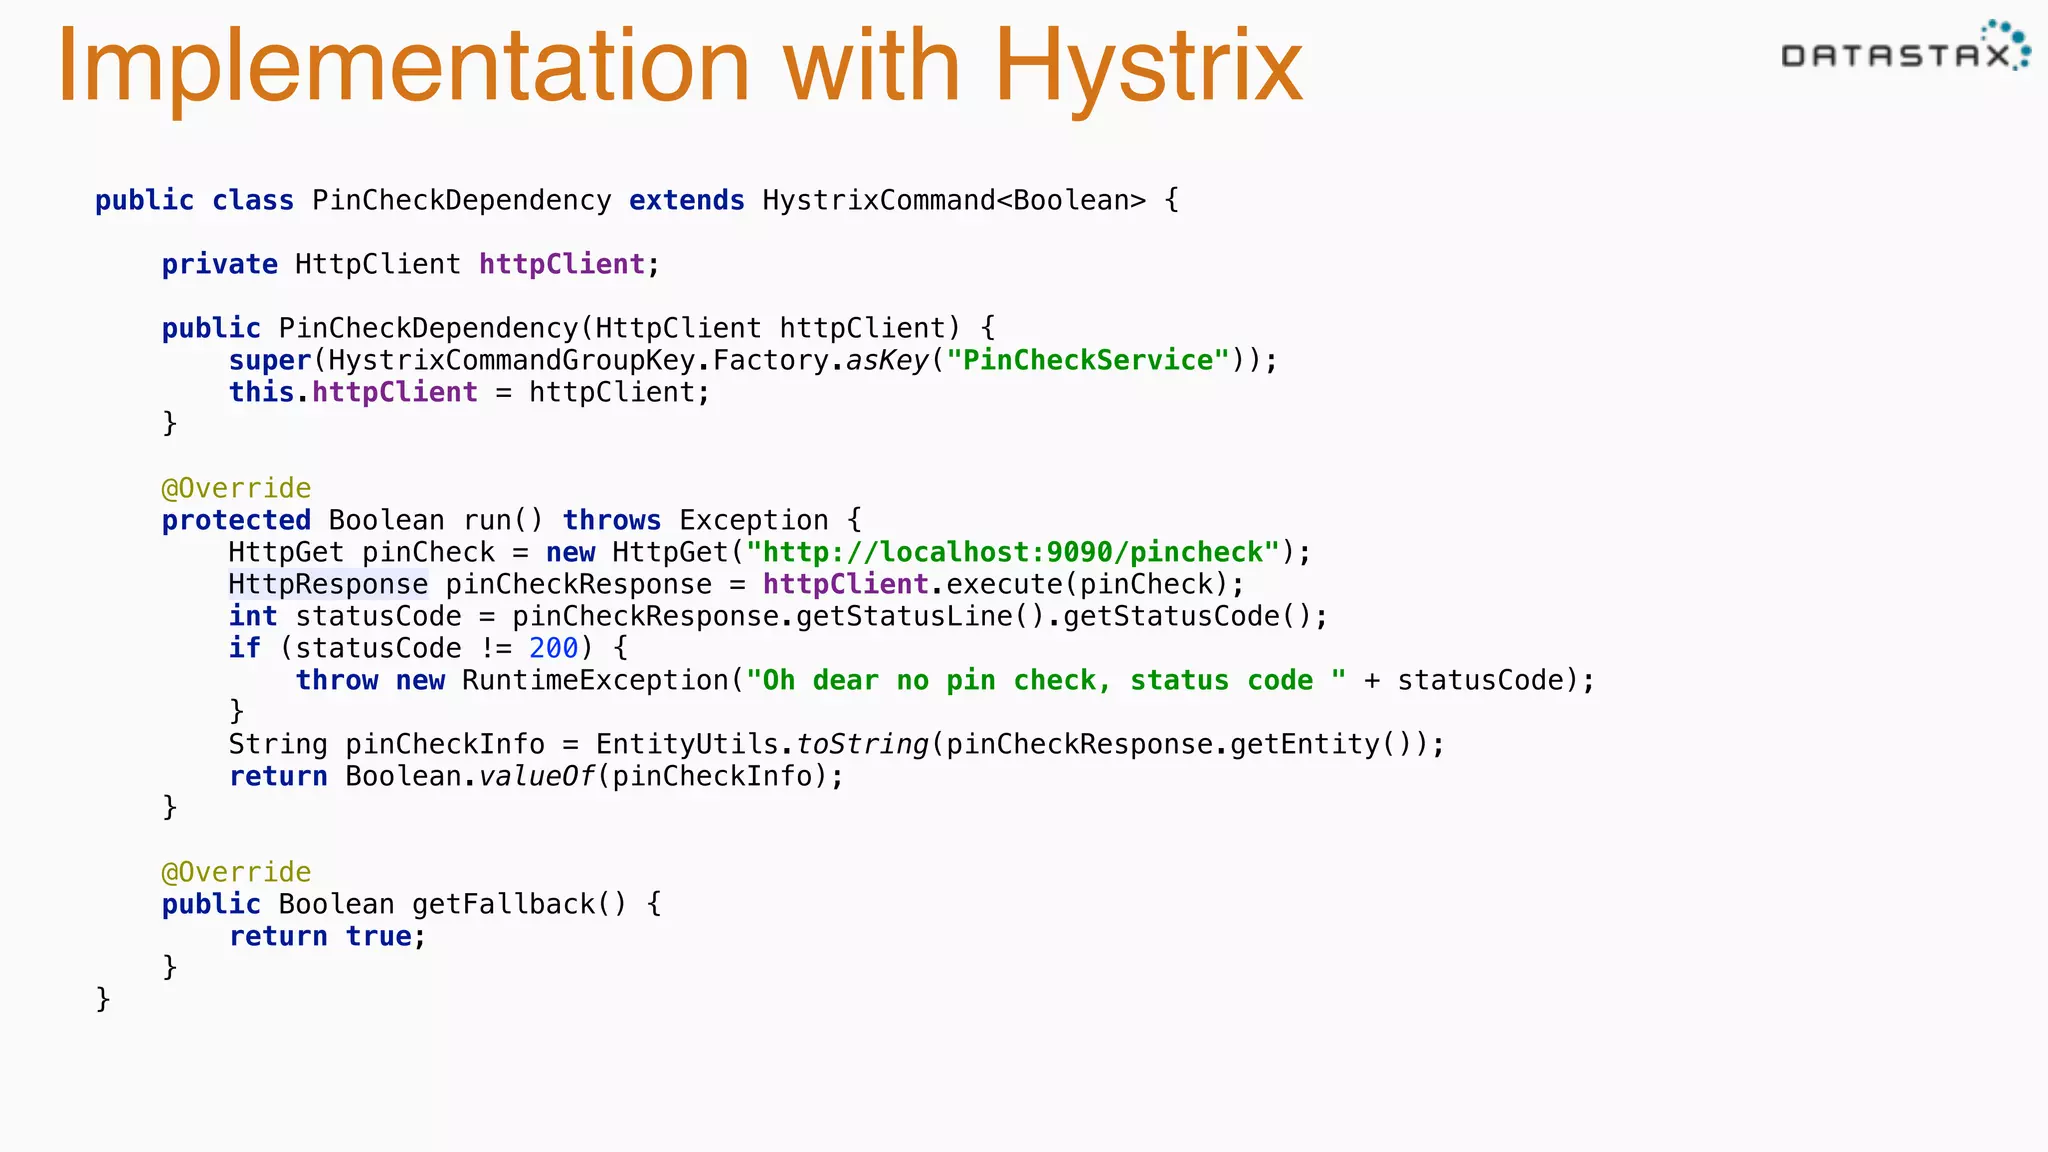Click the number 200 in the if-condition
This screenshot has width=2048, height=1152.
click(554, 649)
